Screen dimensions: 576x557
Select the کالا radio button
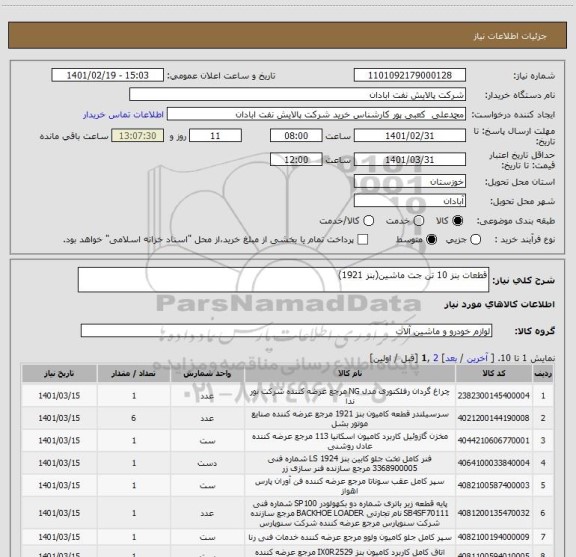458,220
